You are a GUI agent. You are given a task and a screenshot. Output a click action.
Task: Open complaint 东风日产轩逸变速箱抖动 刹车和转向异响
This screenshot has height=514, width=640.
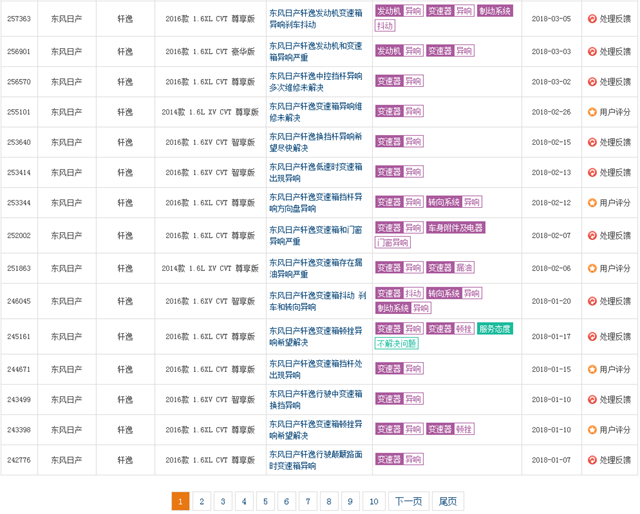tap(318, 301)
